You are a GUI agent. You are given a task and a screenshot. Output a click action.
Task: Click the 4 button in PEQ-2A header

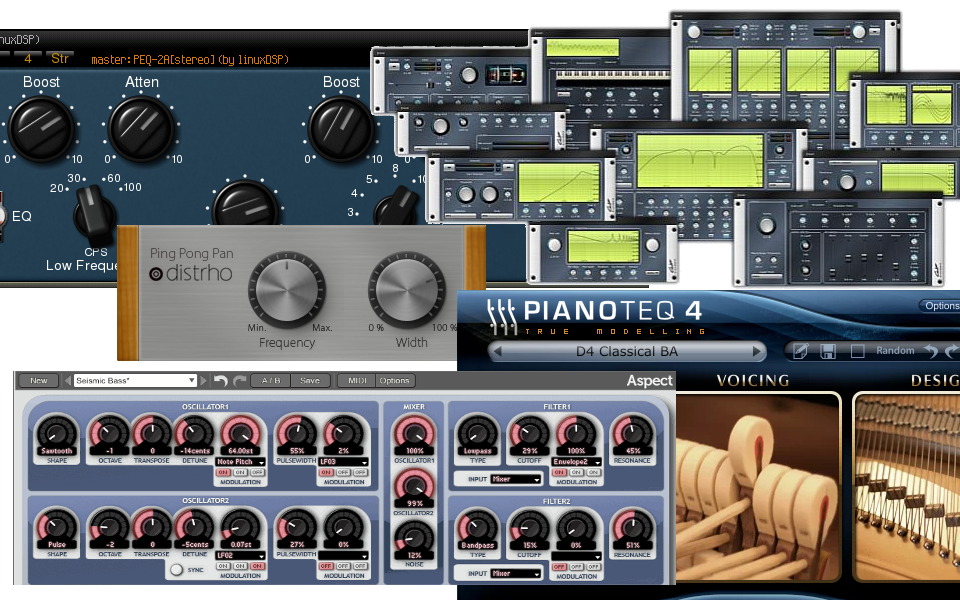click(28, 59)
